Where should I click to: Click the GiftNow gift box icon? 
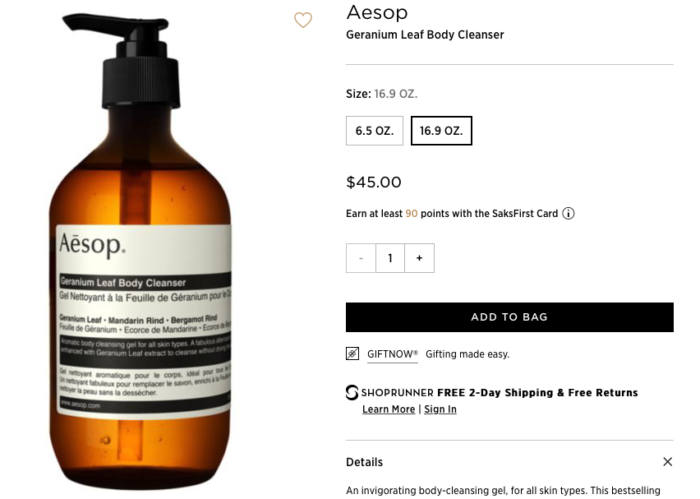coord(352,354)
